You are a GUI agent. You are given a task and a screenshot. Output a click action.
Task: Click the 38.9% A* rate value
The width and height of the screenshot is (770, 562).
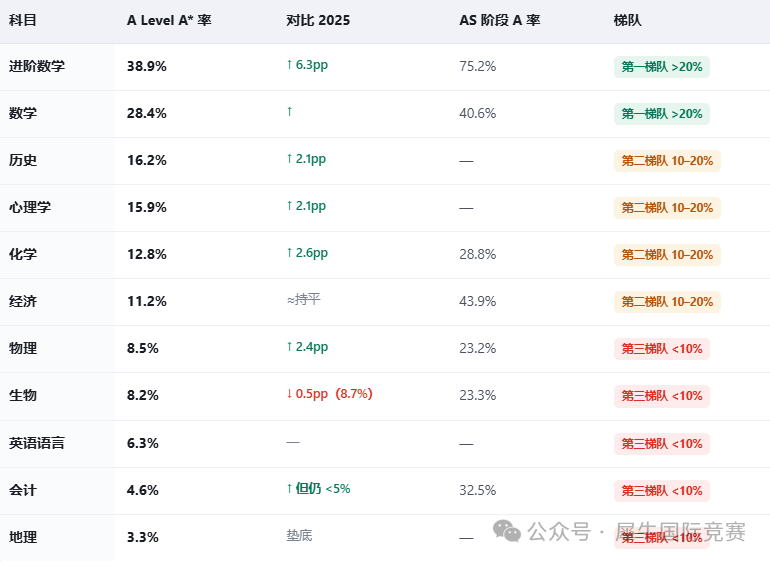coord(146,66)
